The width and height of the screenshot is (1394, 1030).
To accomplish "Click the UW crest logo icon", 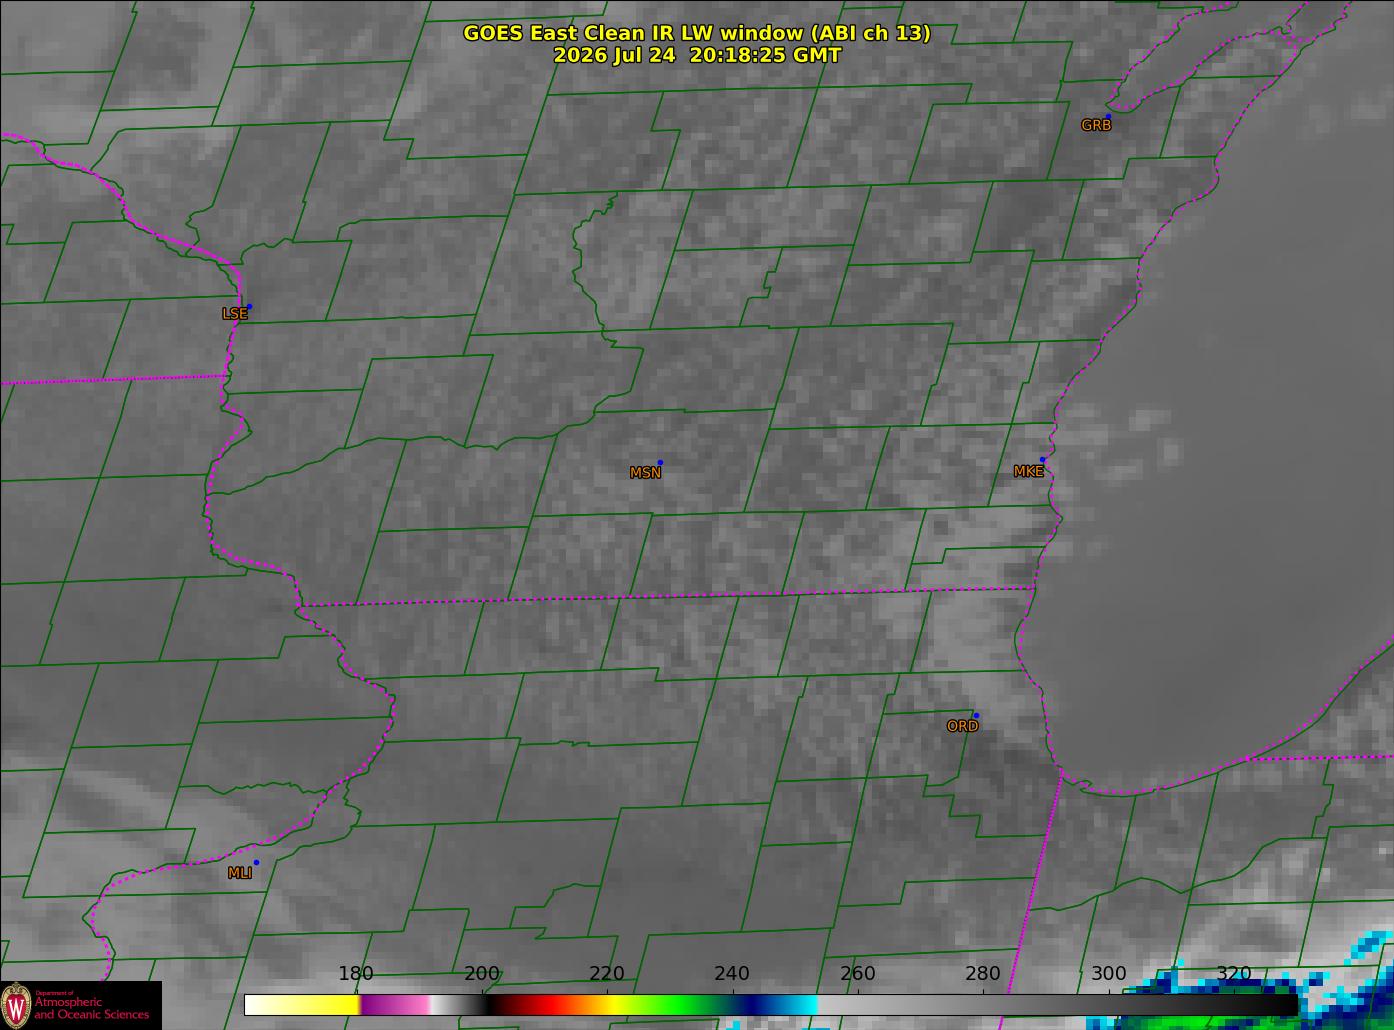I will point(15,1005).
